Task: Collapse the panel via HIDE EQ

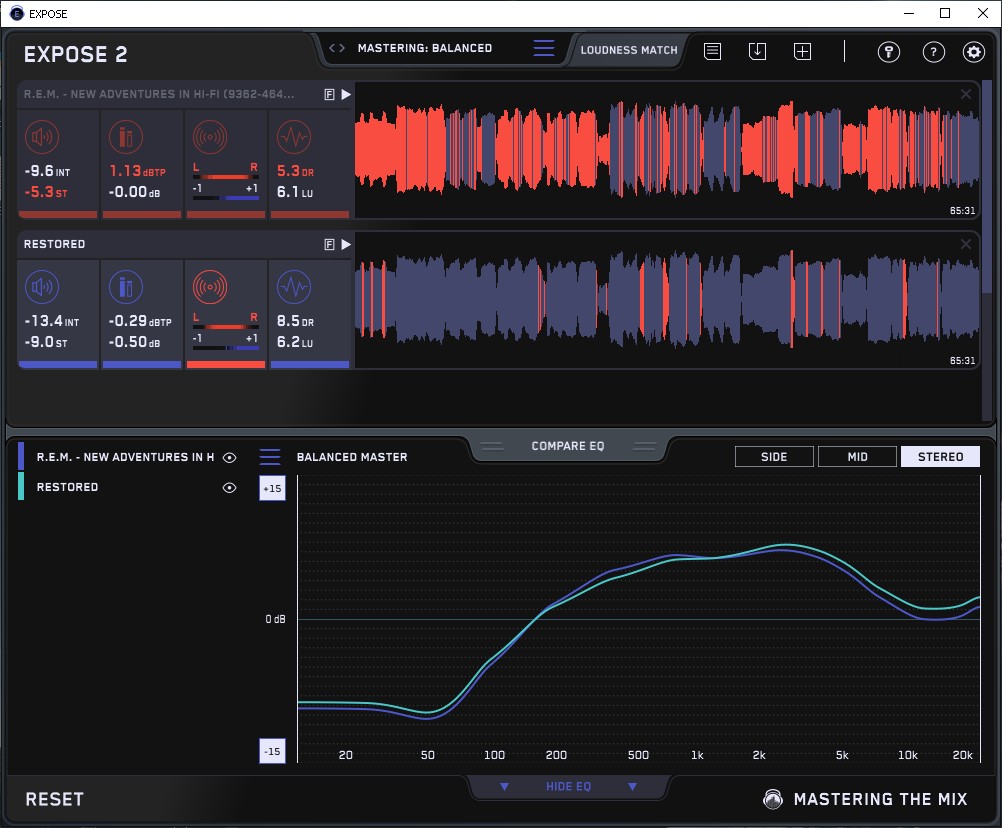Action: pyautogui.click(x=568, y=787)
